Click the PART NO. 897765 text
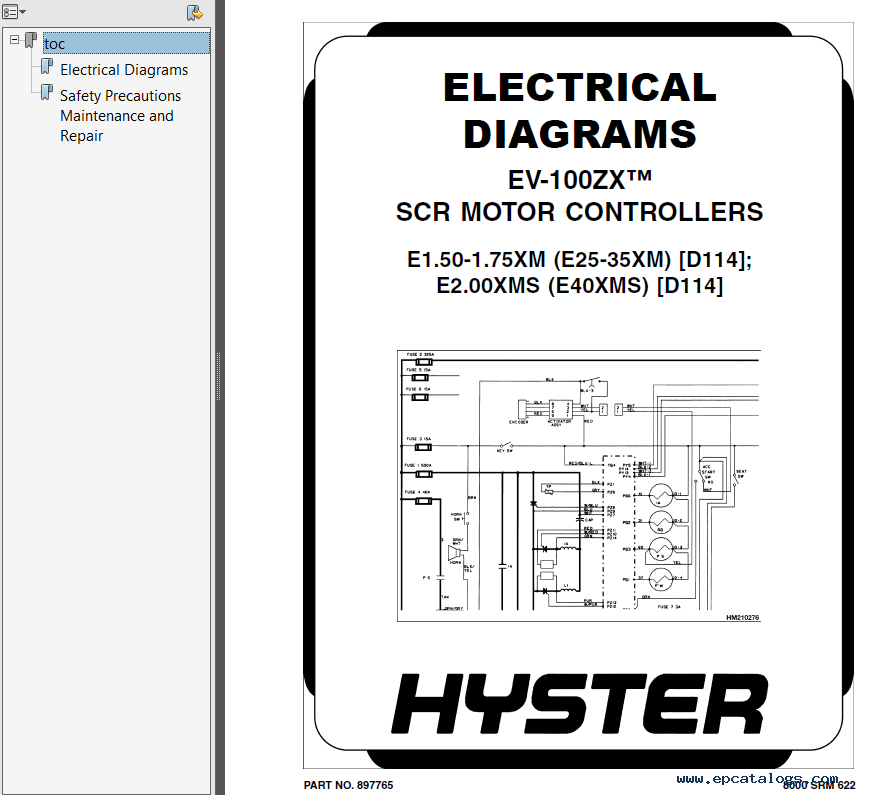The image size is (889, 795). [x=348, y=785]
